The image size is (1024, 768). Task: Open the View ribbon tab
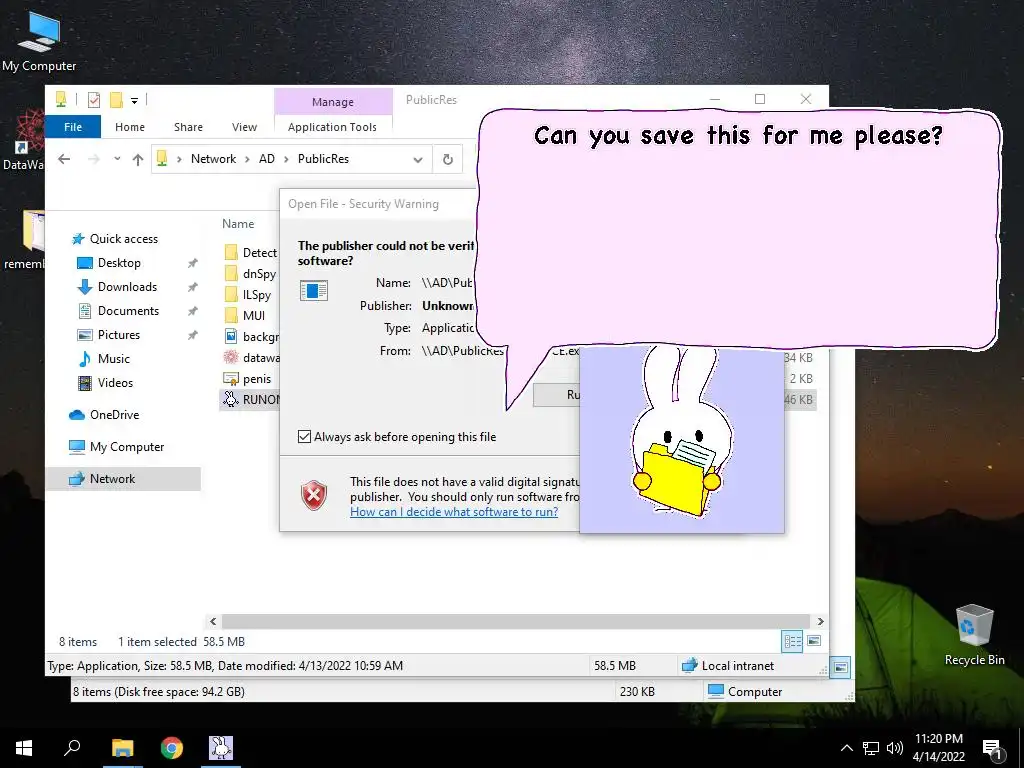click(244, 127)
